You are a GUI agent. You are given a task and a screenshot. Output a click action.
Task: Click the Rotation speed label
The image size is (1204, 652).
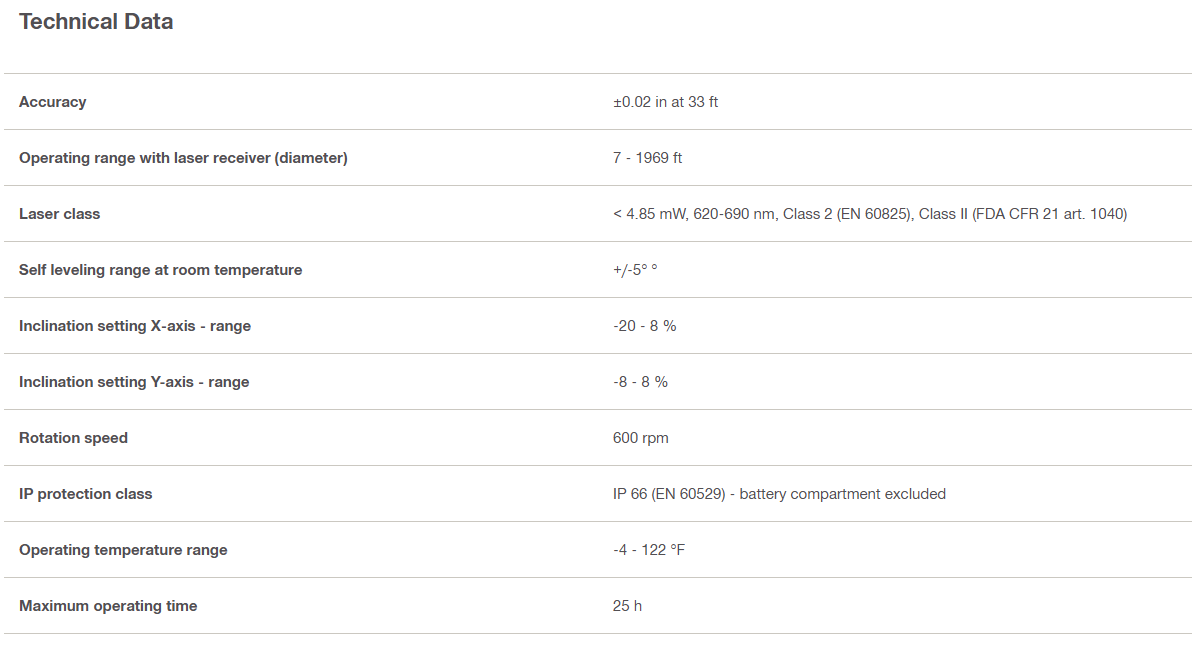coord(73,438)
